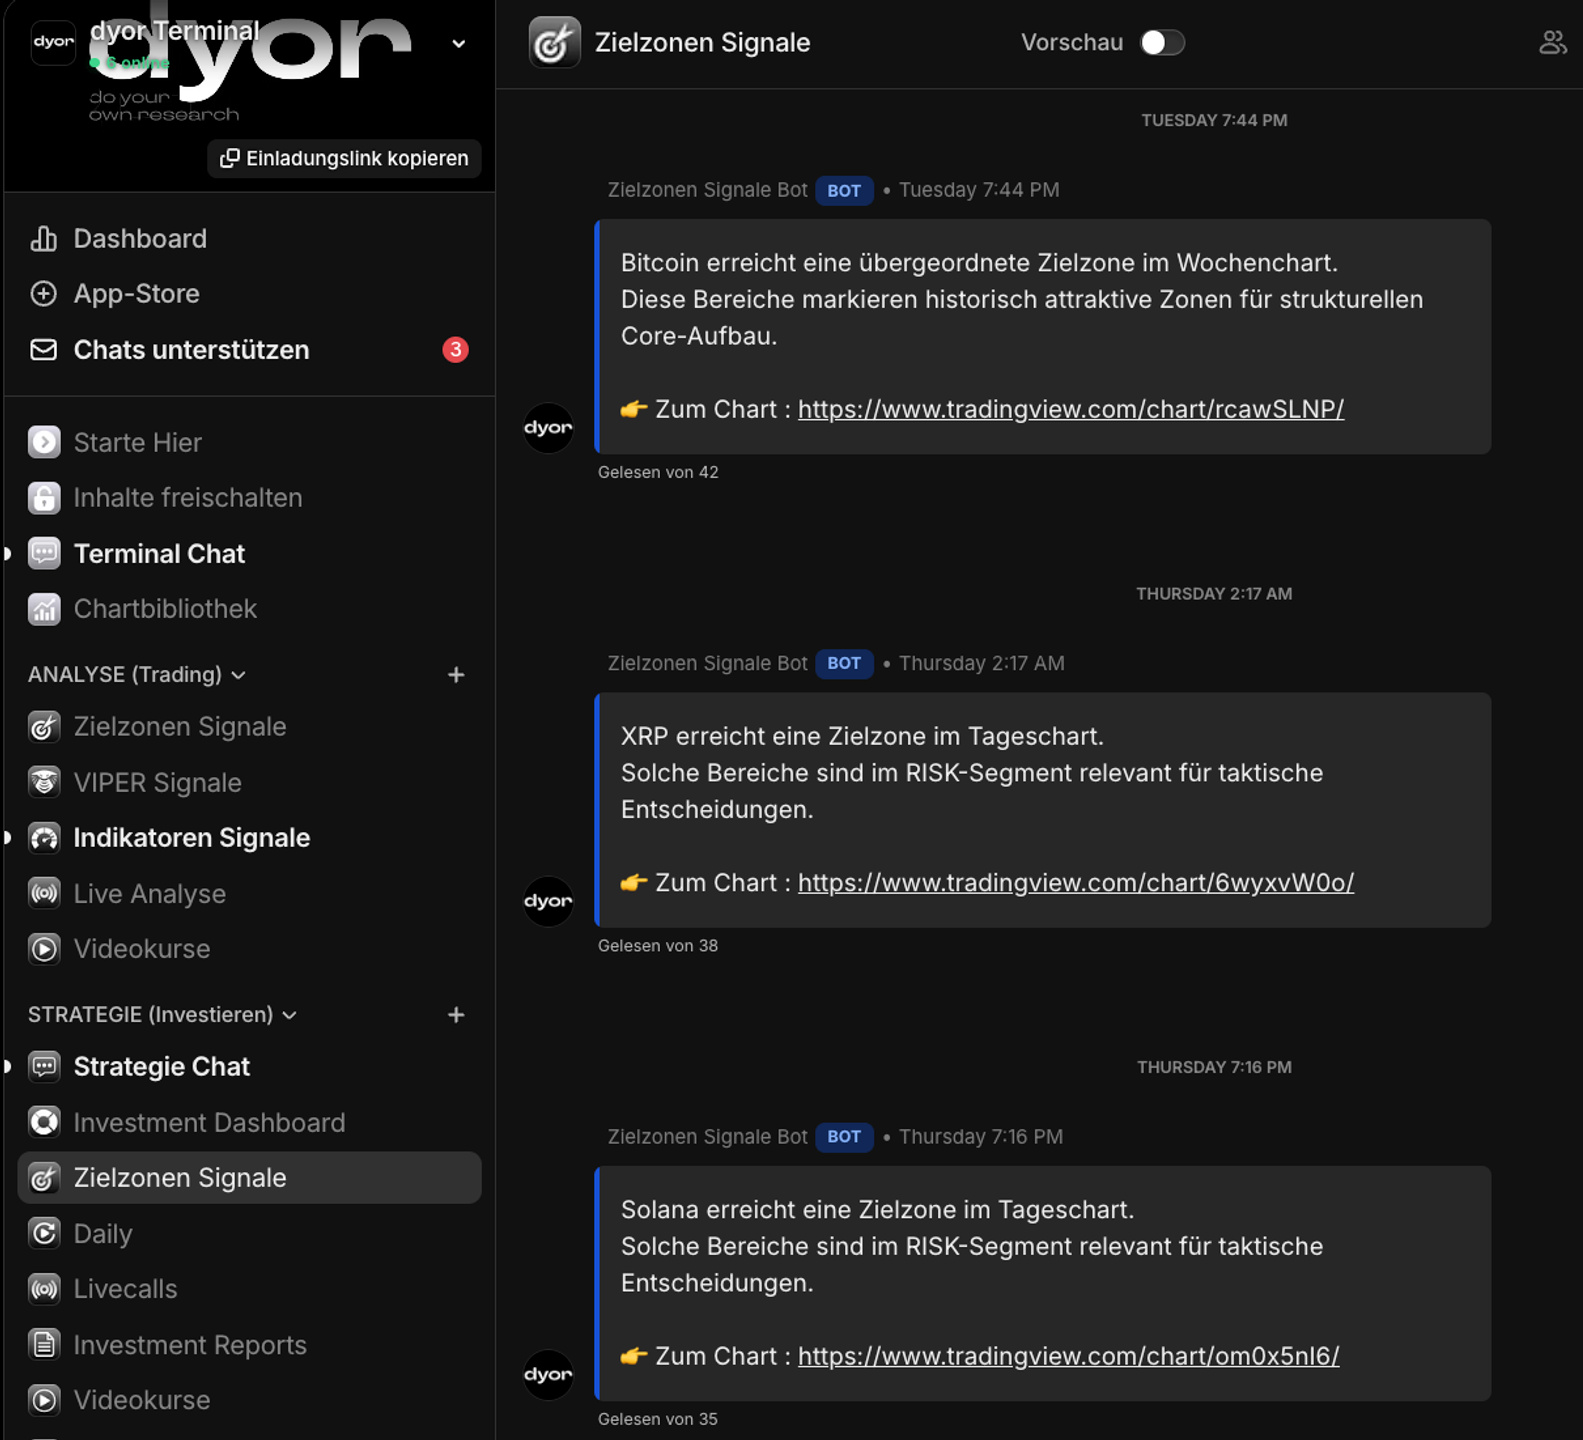Click the 'Gelesen von 42' read receipt
Image resolution: width=1583 pixels, height=1440 pixels.
(658, 472)
